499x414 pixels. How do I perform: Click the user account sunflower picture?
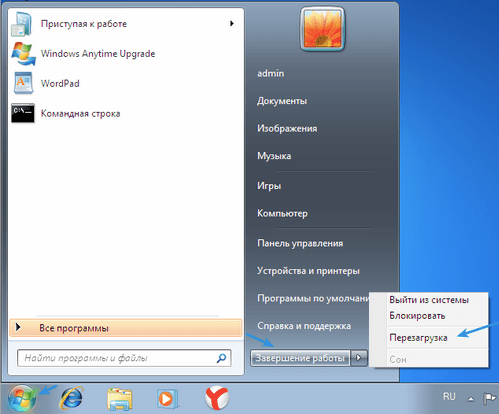[x=322, y=29]
